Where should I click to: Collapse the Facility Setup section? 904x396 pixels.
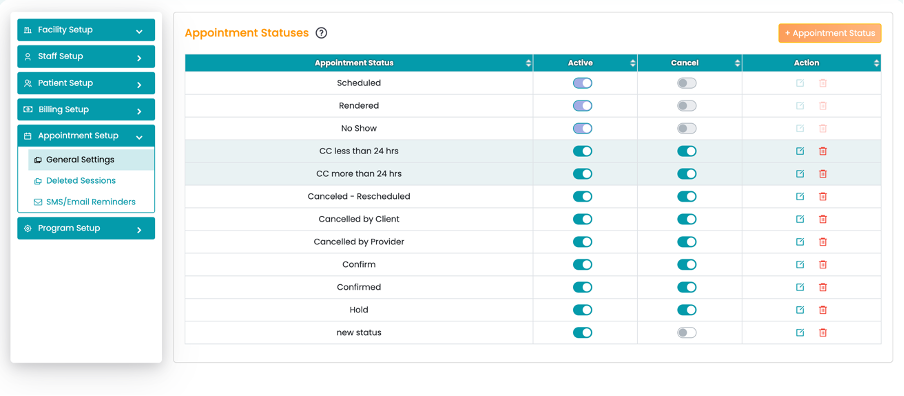(86, 30)
